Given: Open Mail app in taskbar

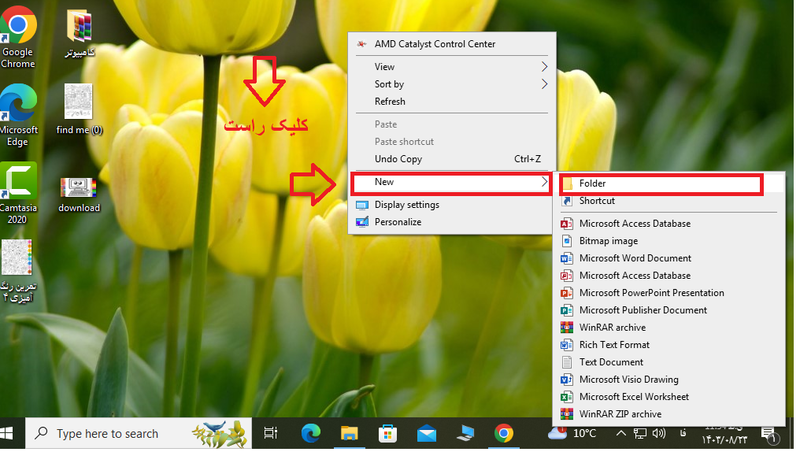Looking at the screenshot, I should pos(427,433).
